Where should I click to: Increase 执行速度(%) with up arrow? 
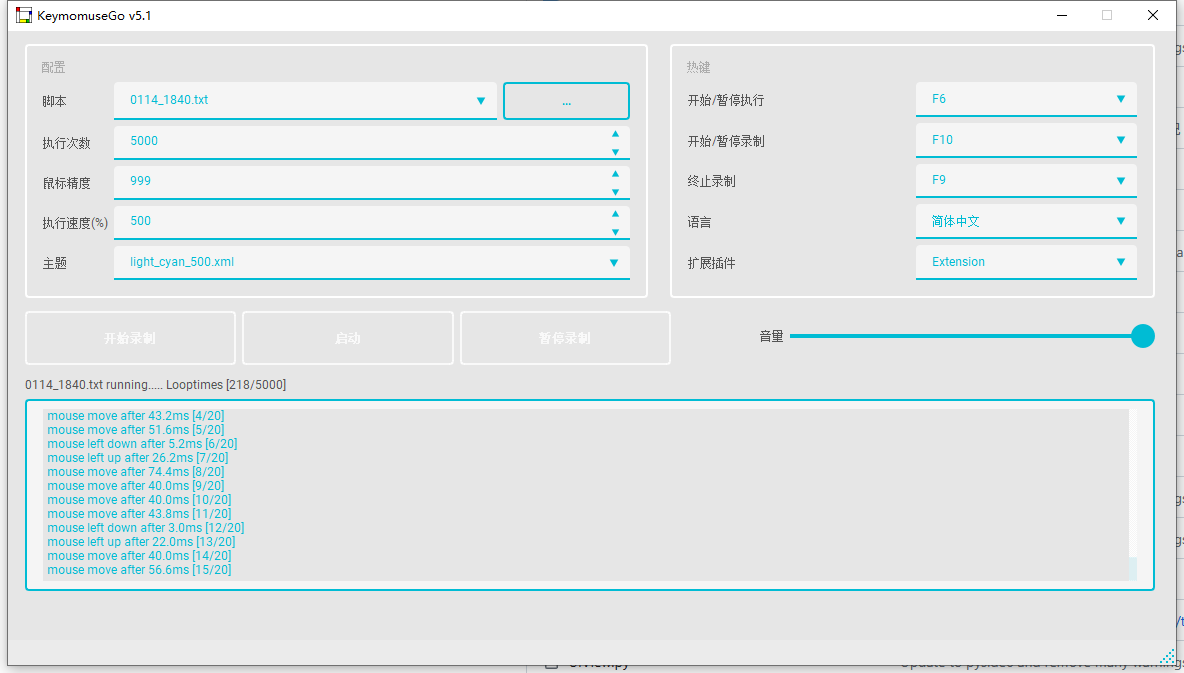click(x=615, y=214)
